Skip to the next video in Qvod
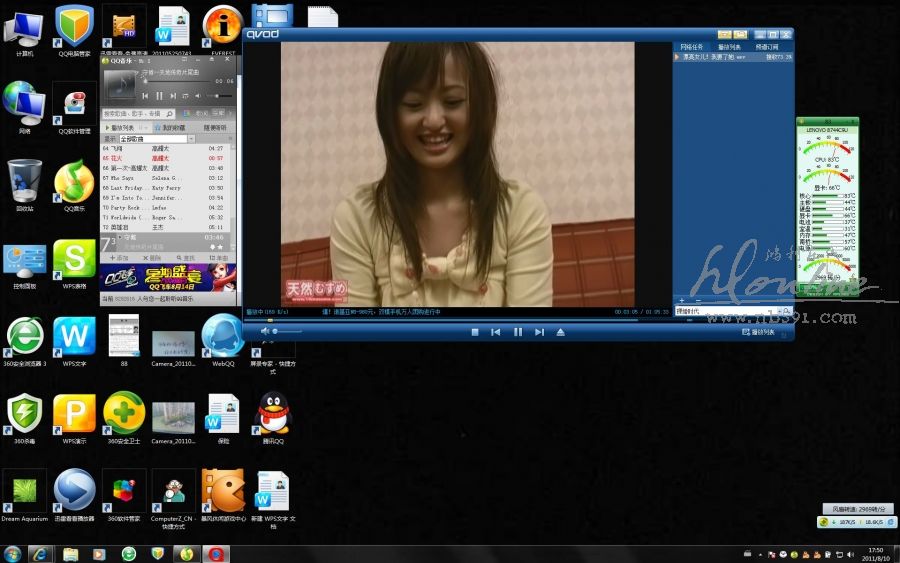The height and width of the screenshot is (563, 900). [x=539, y=332]
